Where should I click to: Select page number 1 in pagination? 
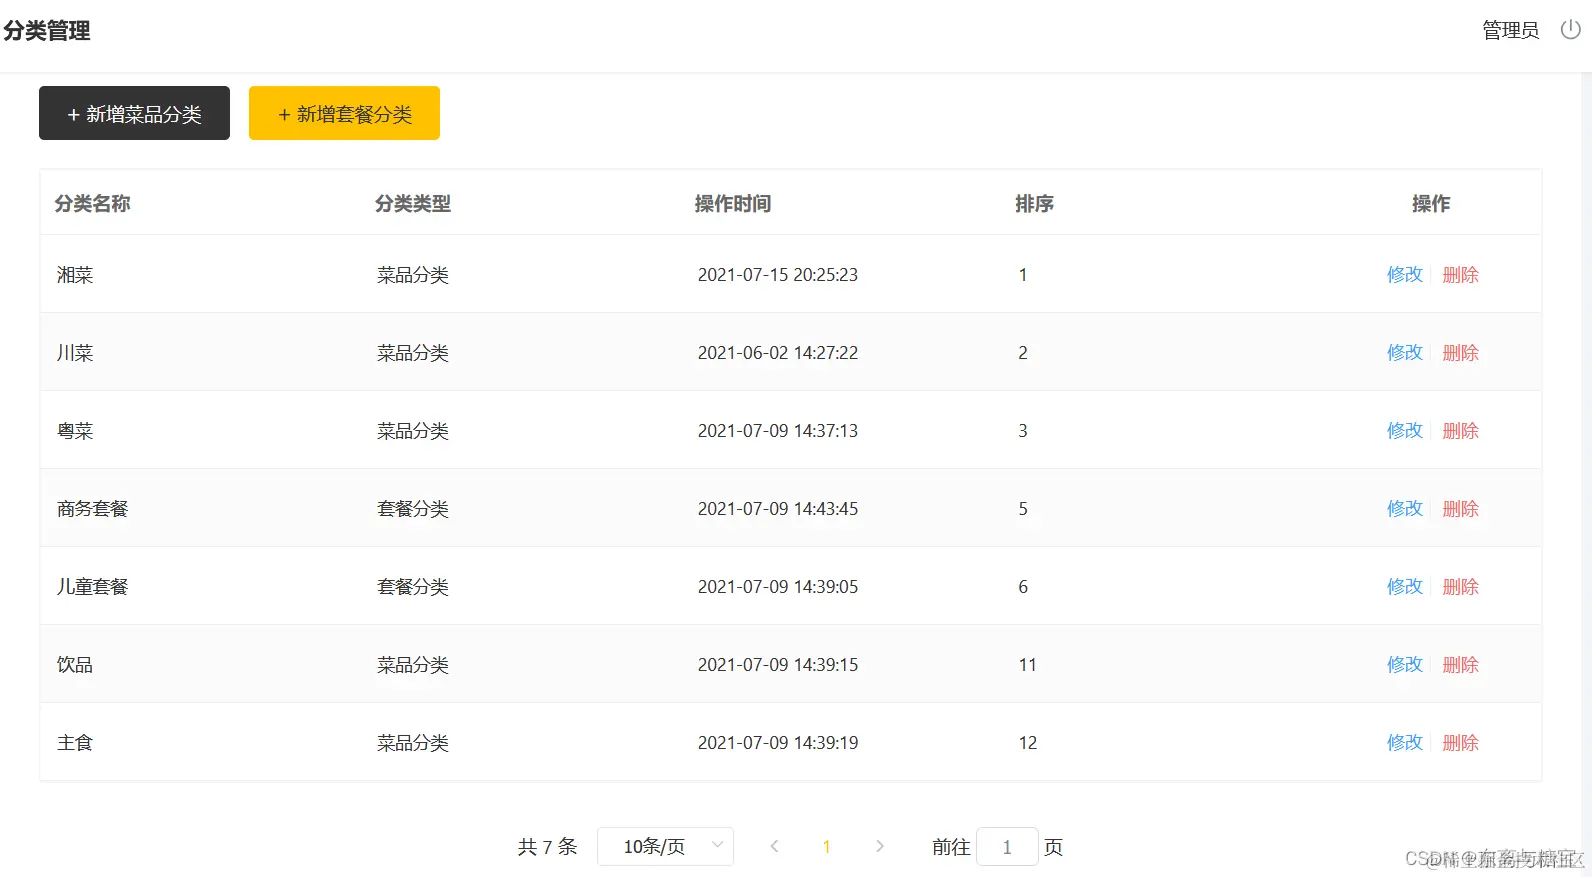click(826, 847)
